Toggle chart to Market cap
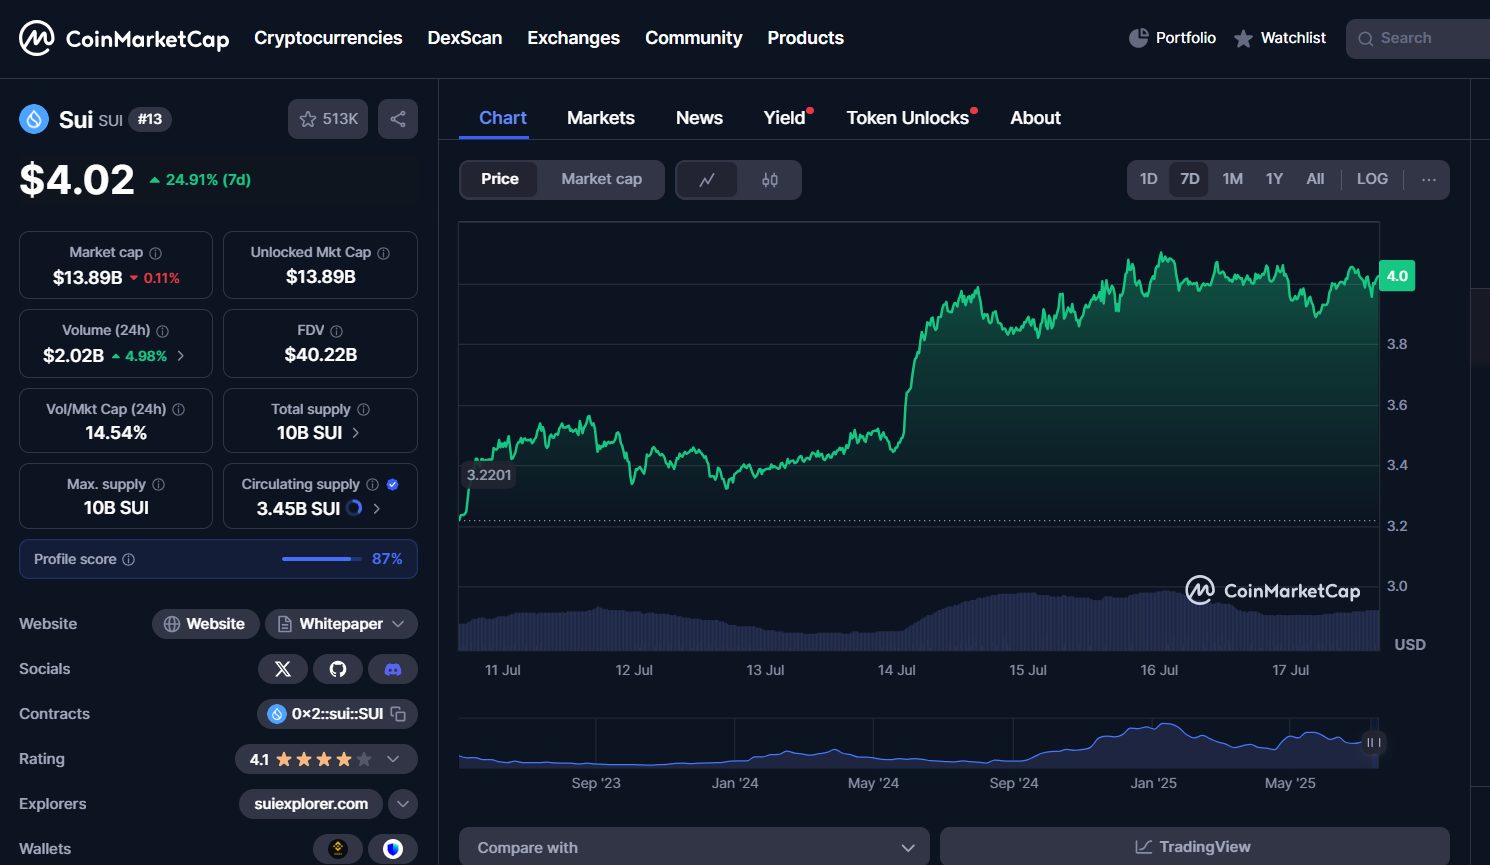1490x865 pixels. click(x=601, y=179)
